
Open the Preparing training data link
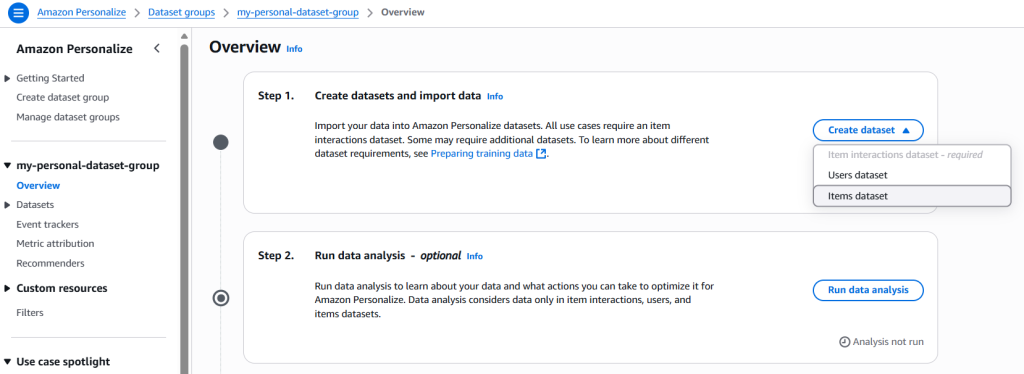point(481,155)
